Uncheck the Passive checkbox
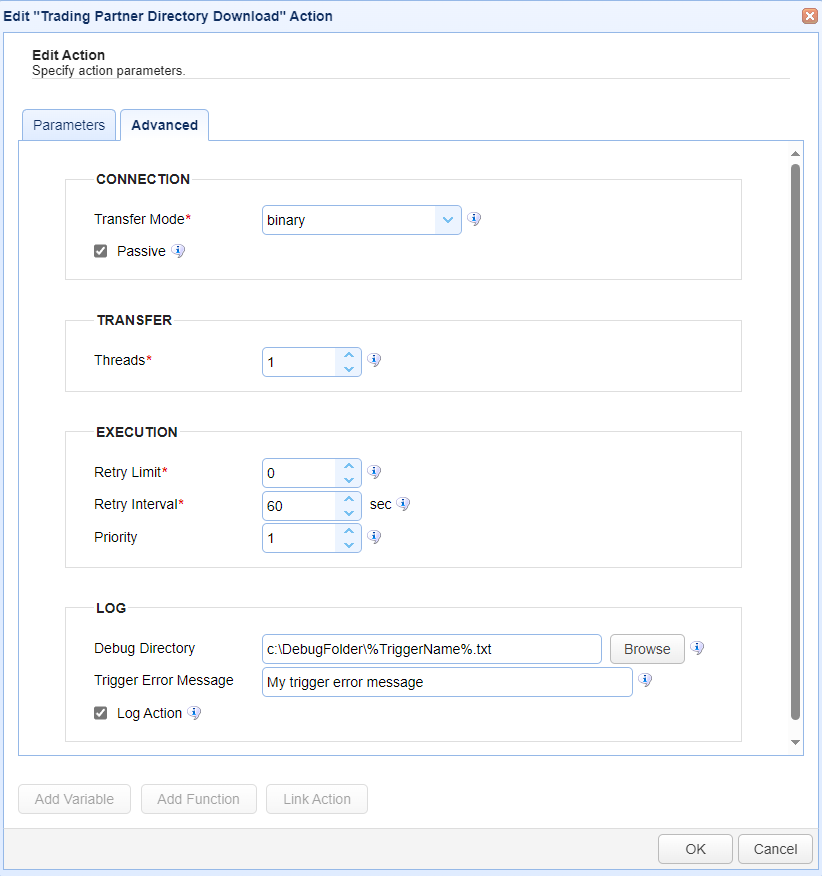This screenshot has width=822, height=876. tap(101, 251)
